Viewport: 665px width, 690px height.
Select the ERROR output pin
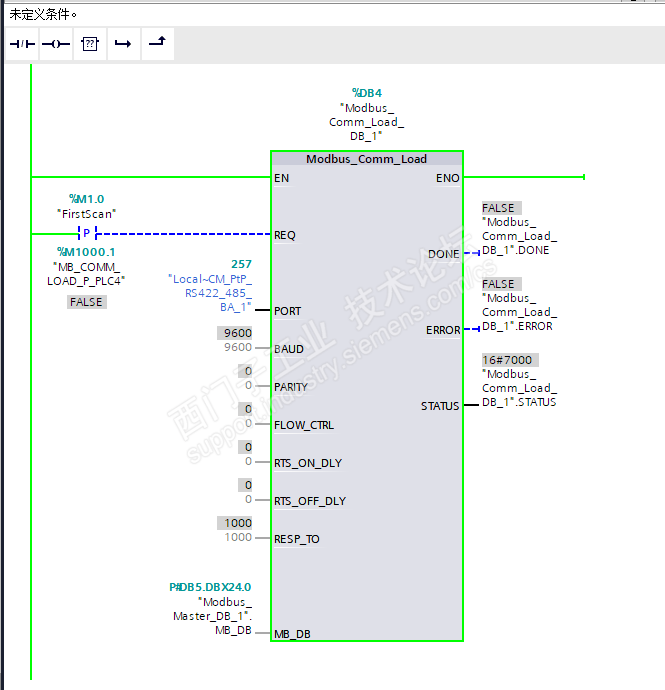[x=443, y=330]
